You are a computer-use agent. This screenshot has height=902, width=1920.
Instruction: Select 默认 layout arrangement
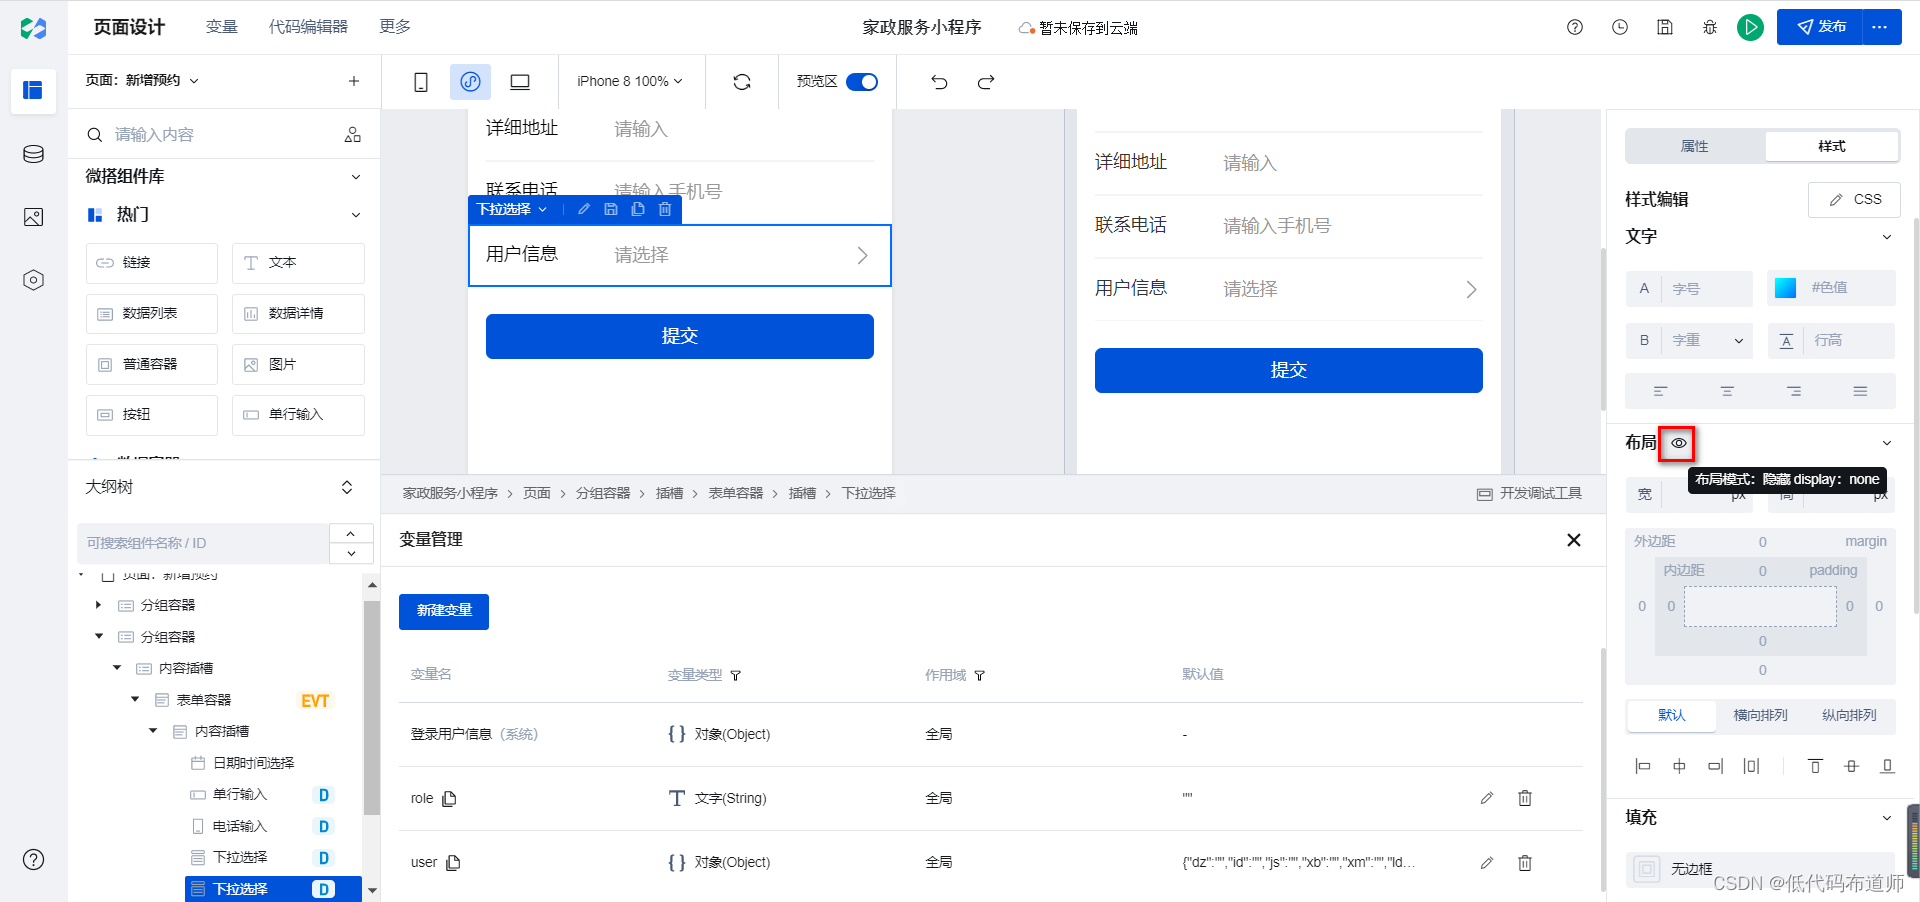[1672, 715]
